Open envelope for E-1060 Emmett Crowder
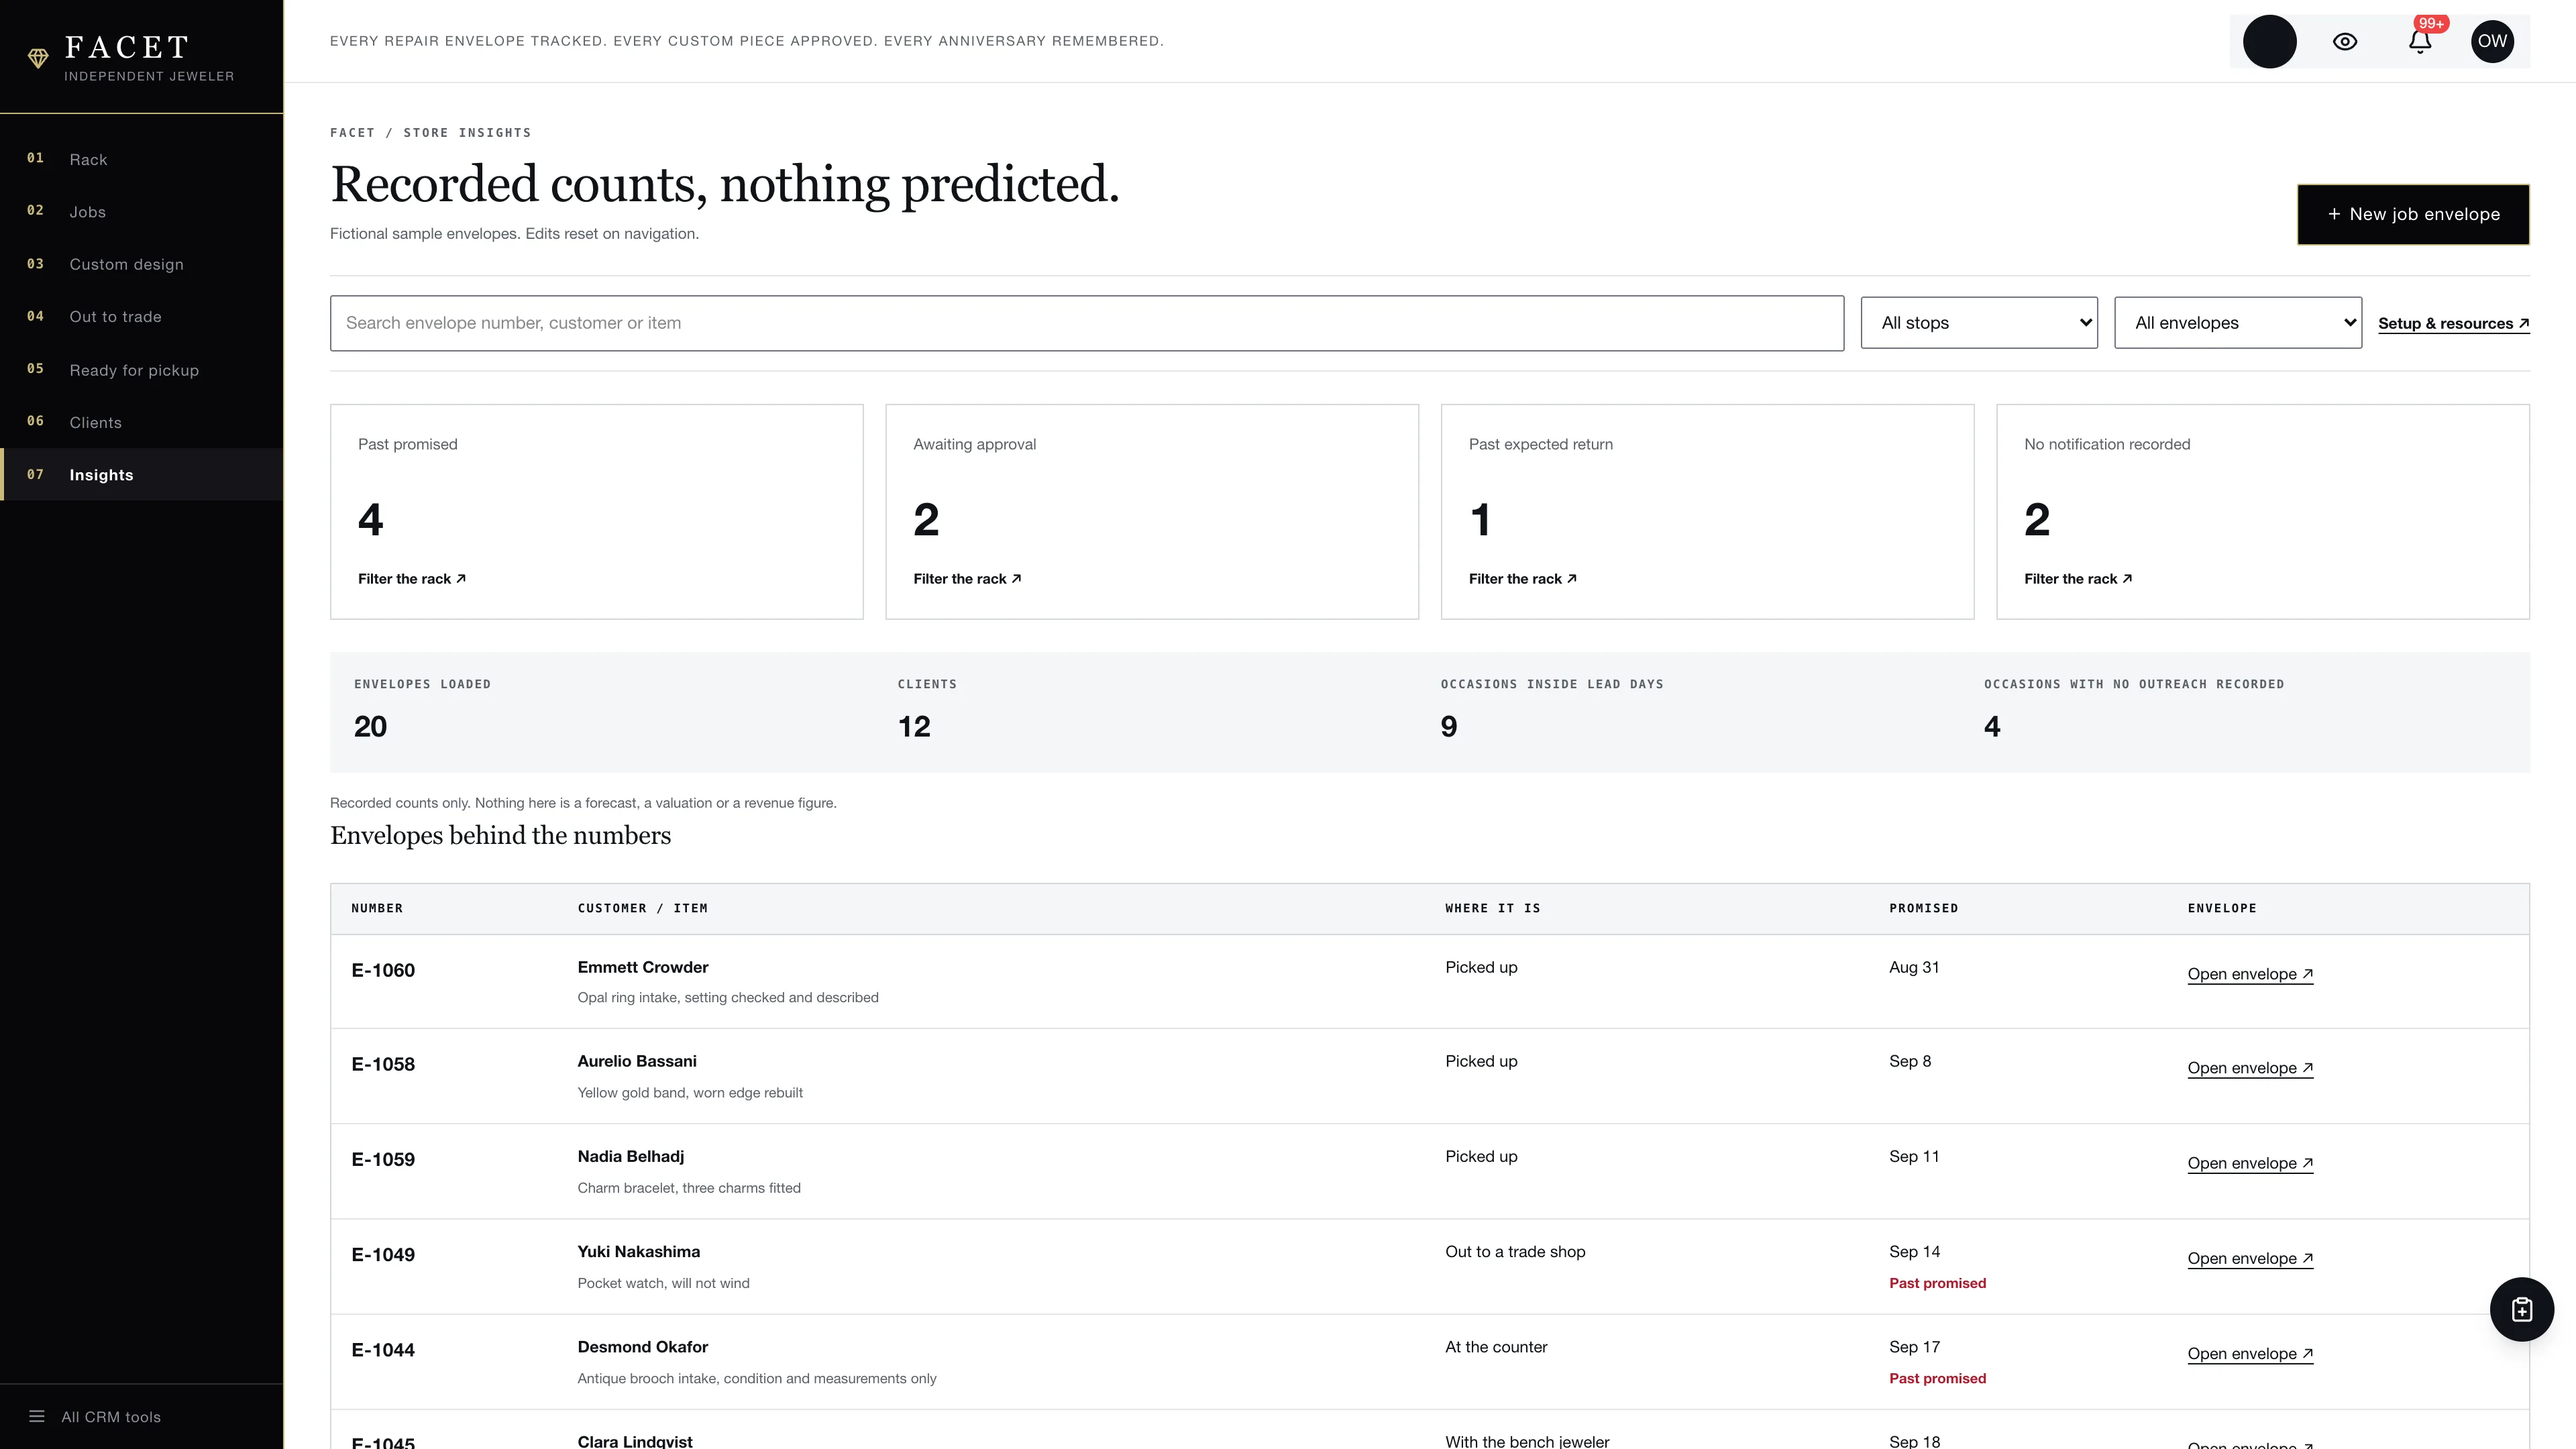The image size is (2576, 1449). coord(2250,974)
